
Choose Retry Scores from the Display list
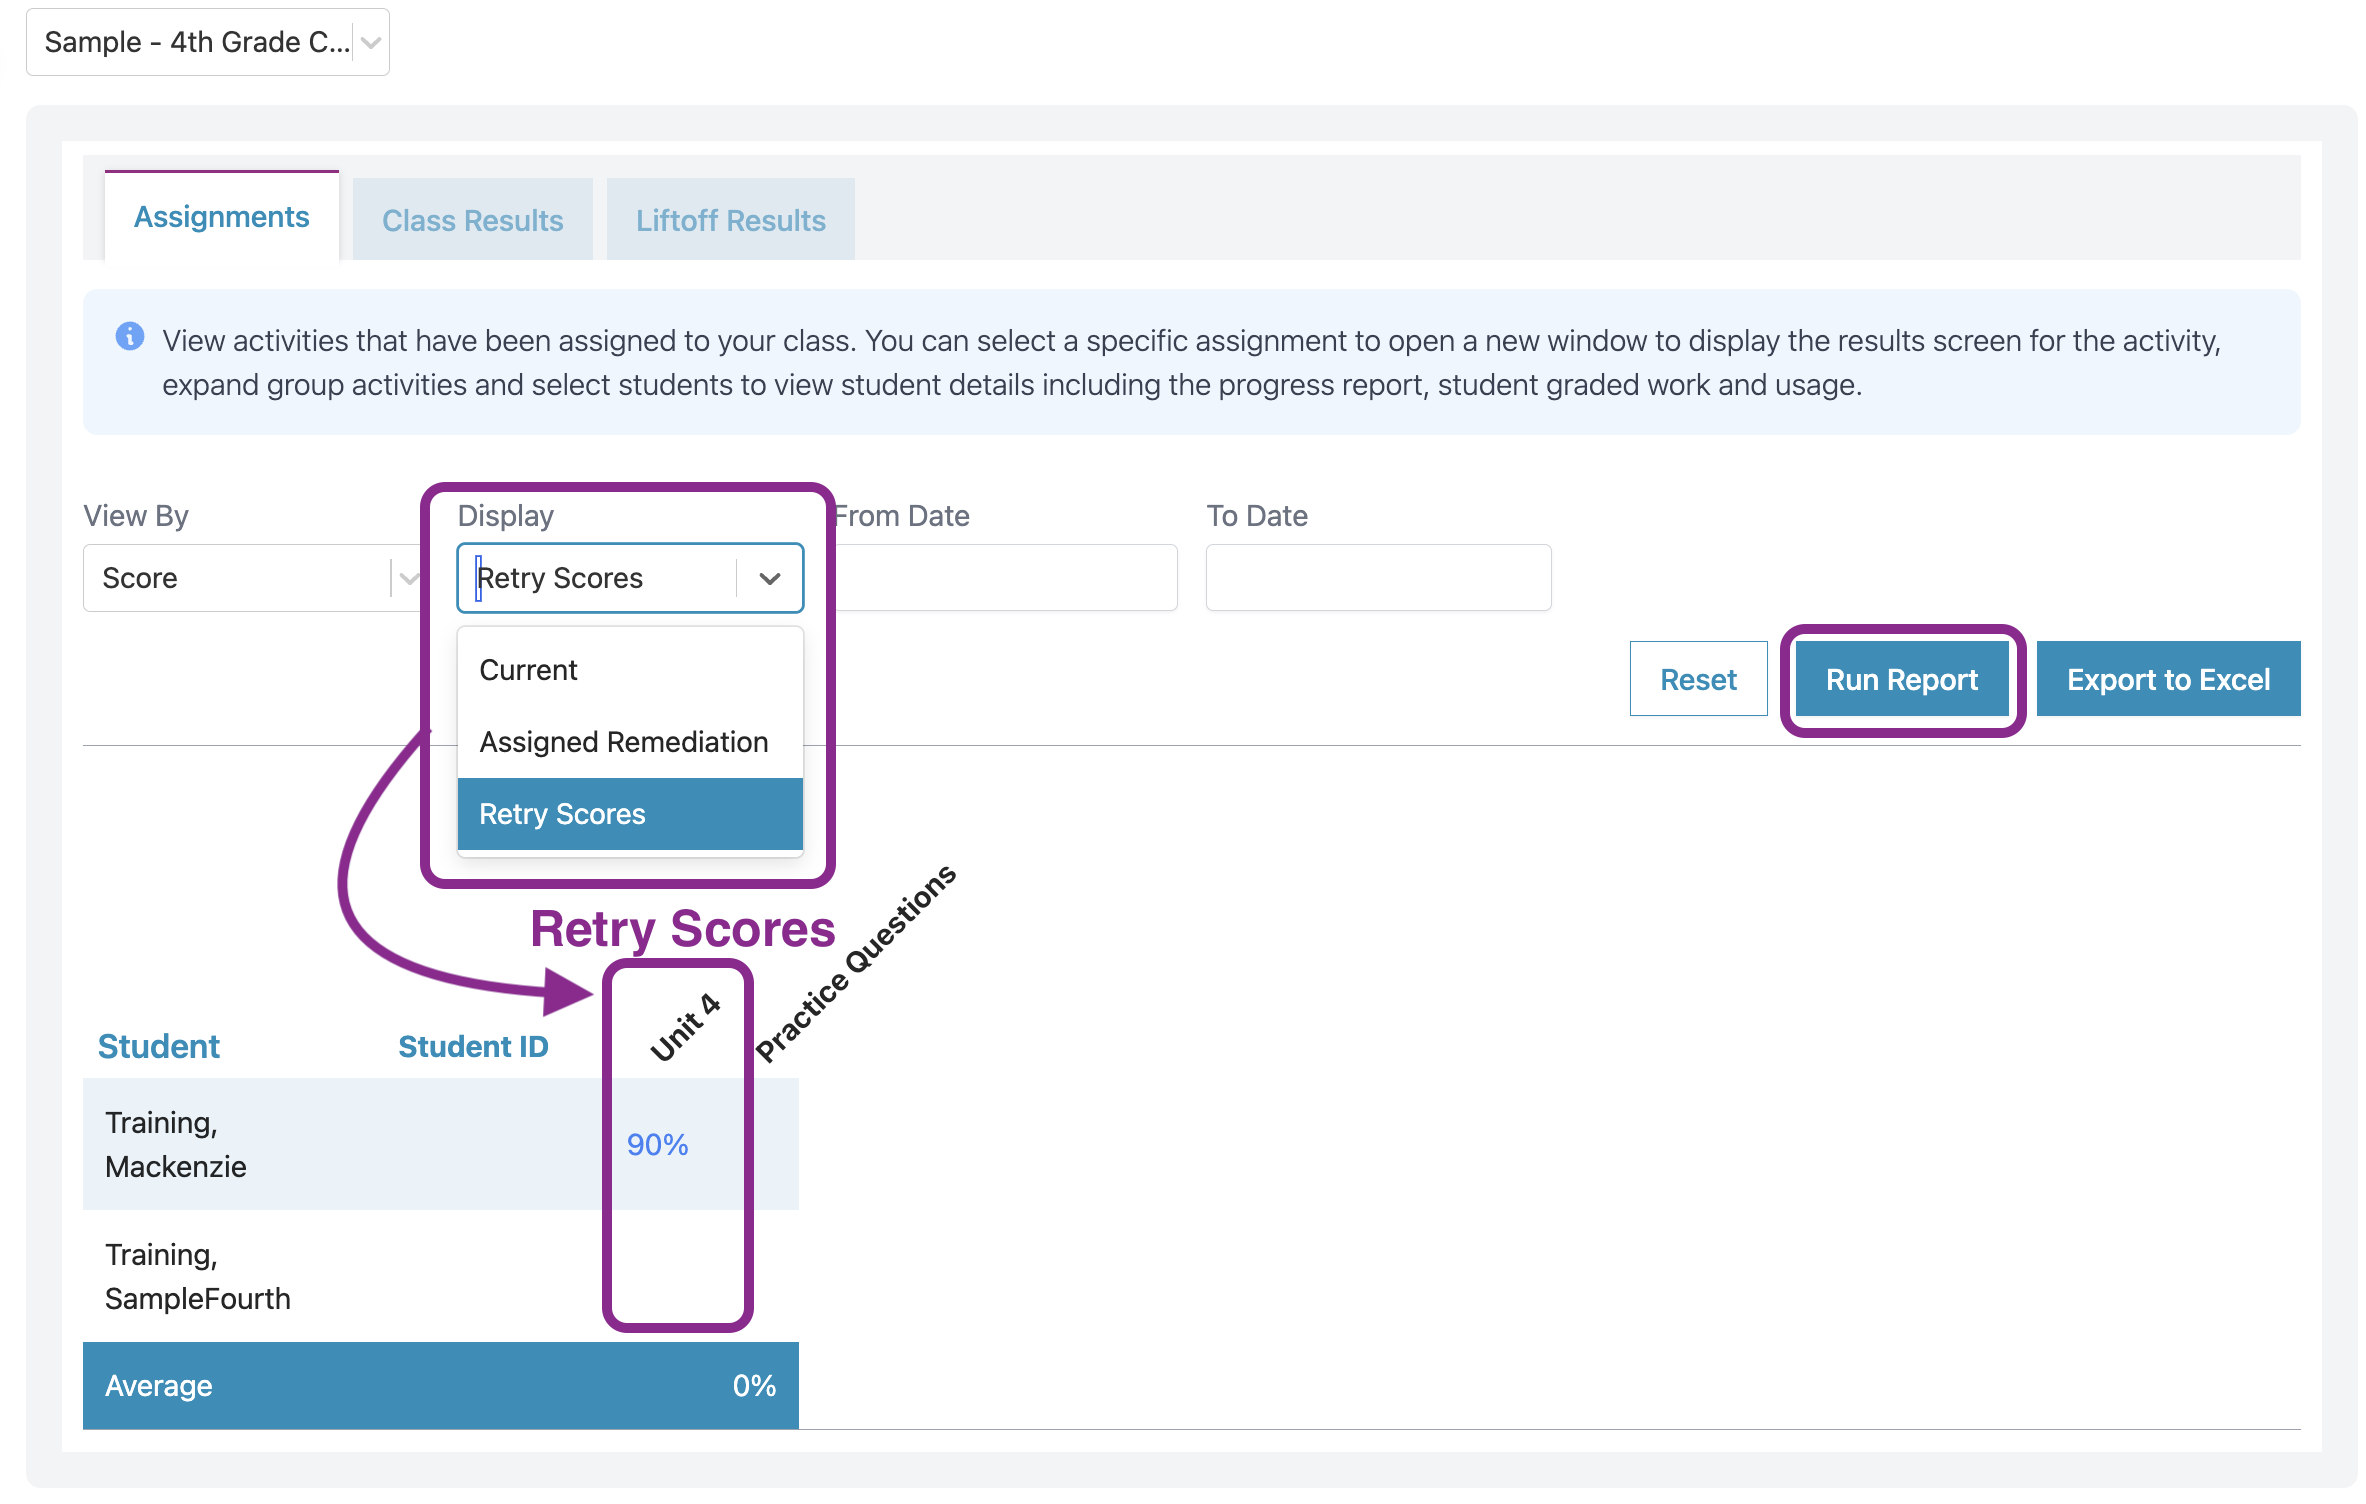[x=630, y=814]
